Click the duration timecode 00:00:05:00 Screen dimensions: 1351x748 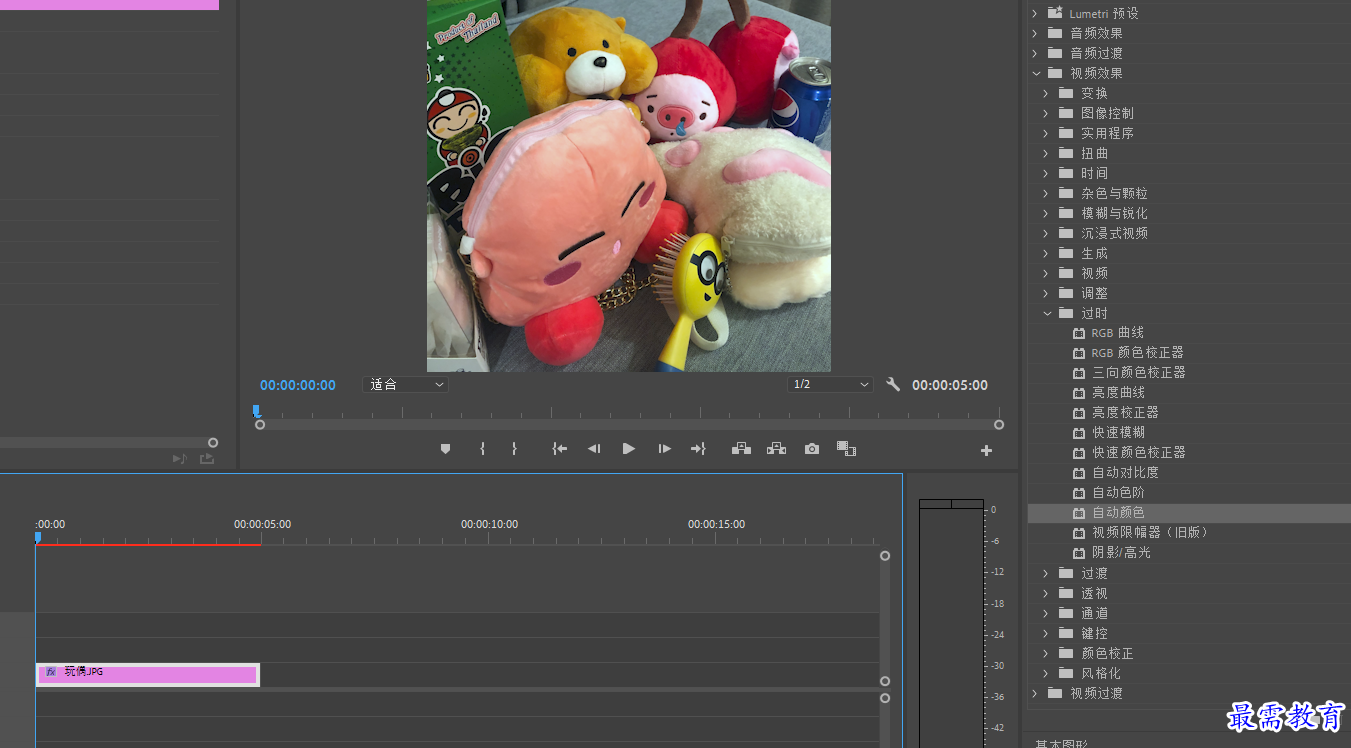[950, 385]
